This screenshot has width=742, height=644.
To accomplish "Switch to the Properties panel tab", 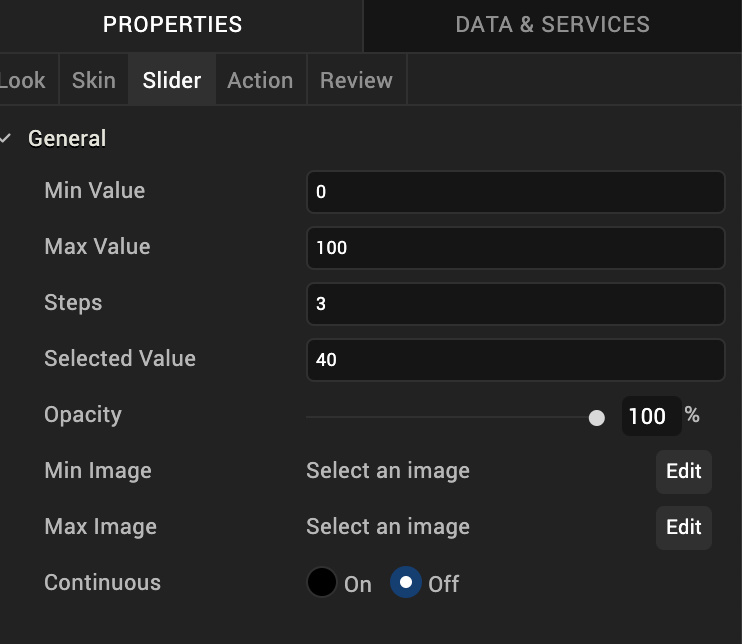I will pos(172,25).
